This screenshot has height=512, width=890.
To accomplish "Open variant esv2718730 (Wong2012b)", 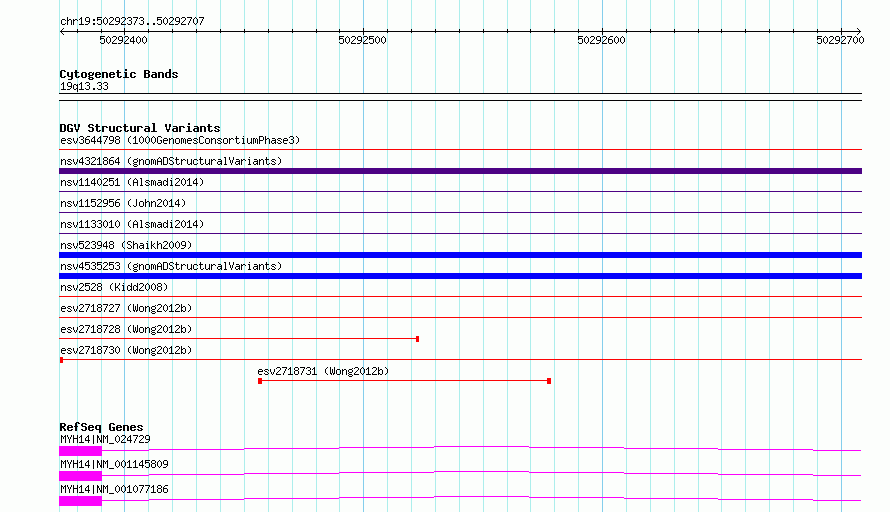I will [126, 350].
